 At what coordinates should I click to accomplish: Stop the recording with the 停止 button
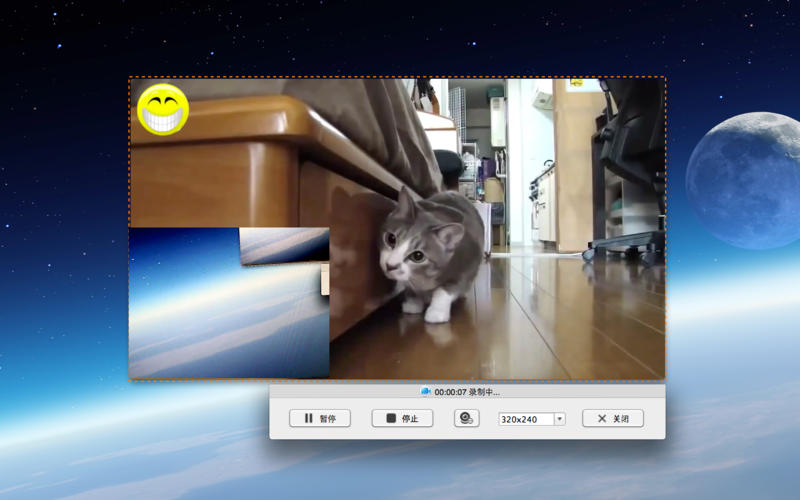tap(402, 418)
